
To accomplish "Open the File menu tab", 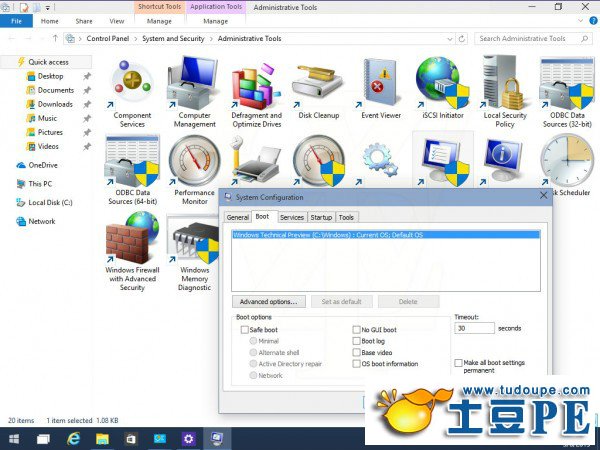I will click(x=16, y=21).
